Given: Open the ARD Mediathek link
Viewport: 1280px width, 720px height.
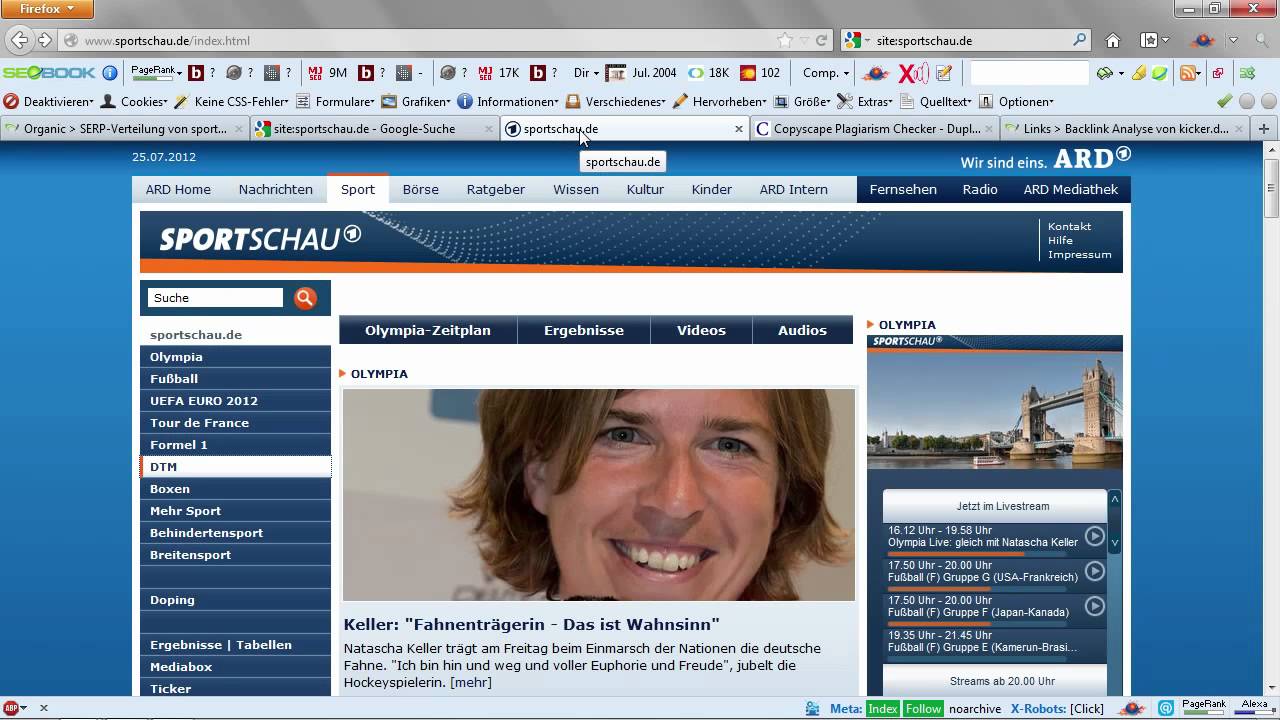Looking at the screenshot, I should (x=1071, y=189).
